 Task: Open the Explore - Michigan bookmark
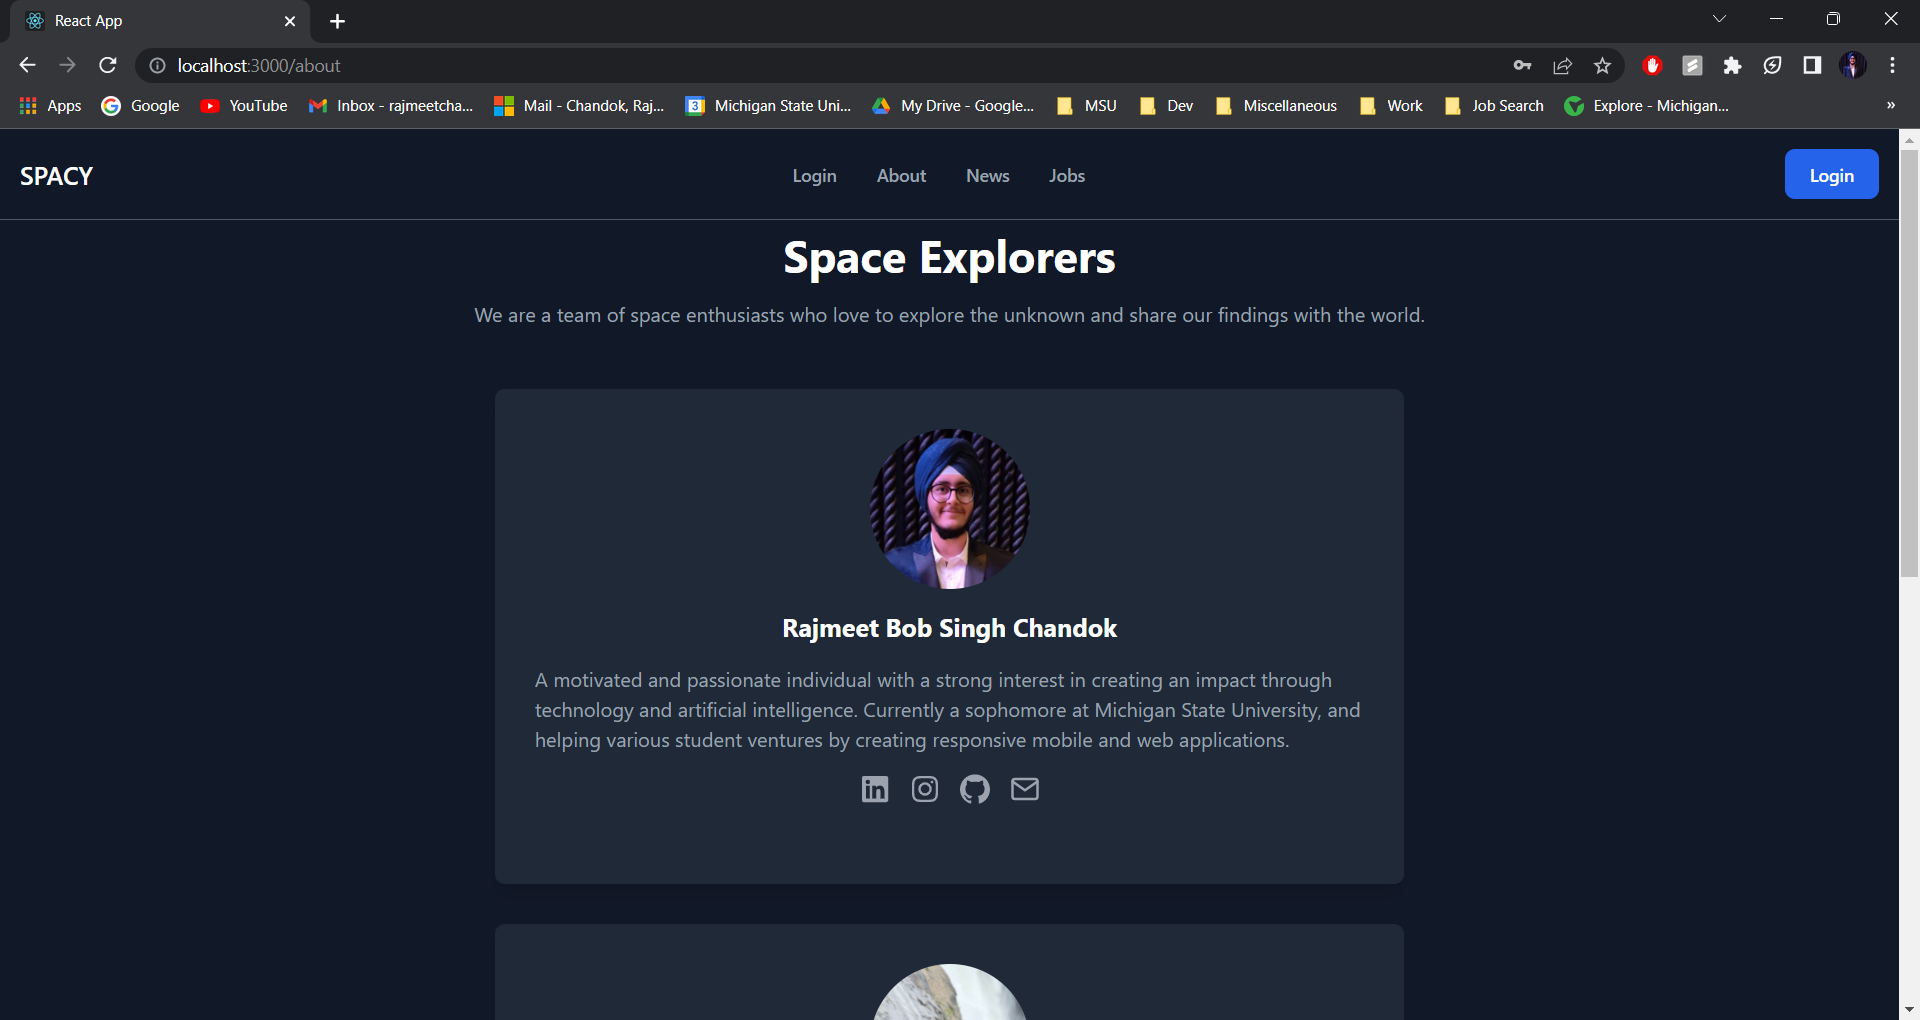(1646, 106)
